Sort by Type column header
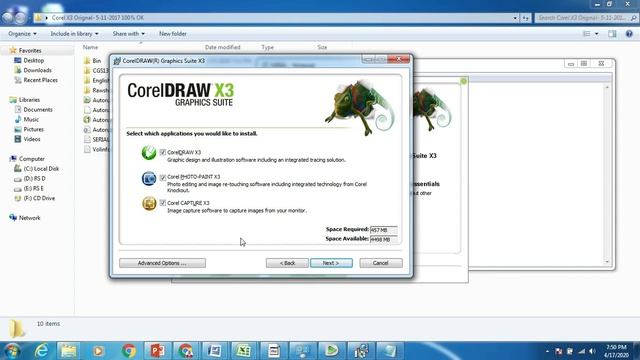640x360 pixels. pyautogui.click(x=268, y=47)
